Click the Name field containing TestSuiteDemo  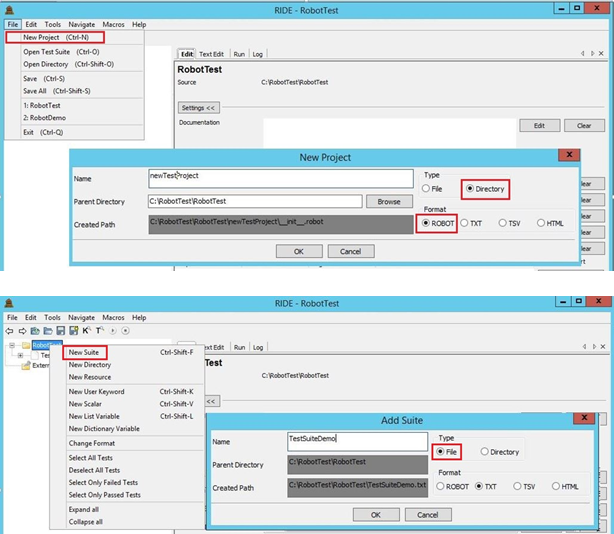point(358,442)
